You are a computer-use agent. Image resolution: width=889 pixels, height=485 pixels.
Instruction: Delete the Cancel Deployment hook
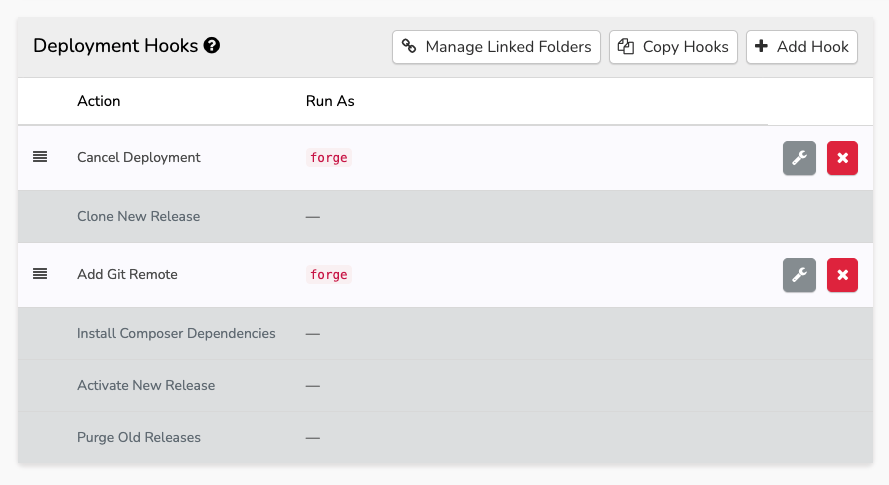(x=842, y=158)
